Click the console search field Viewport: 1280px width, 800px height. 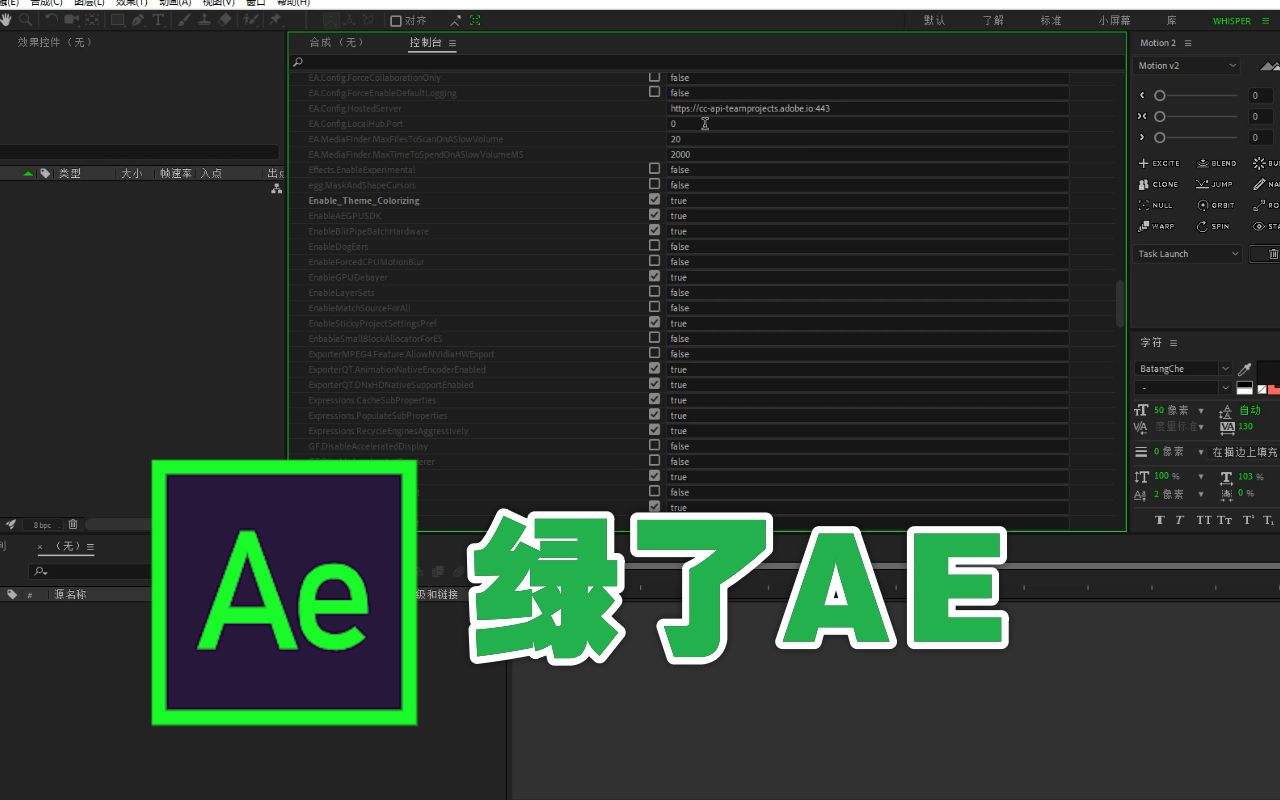click(708, 62)
